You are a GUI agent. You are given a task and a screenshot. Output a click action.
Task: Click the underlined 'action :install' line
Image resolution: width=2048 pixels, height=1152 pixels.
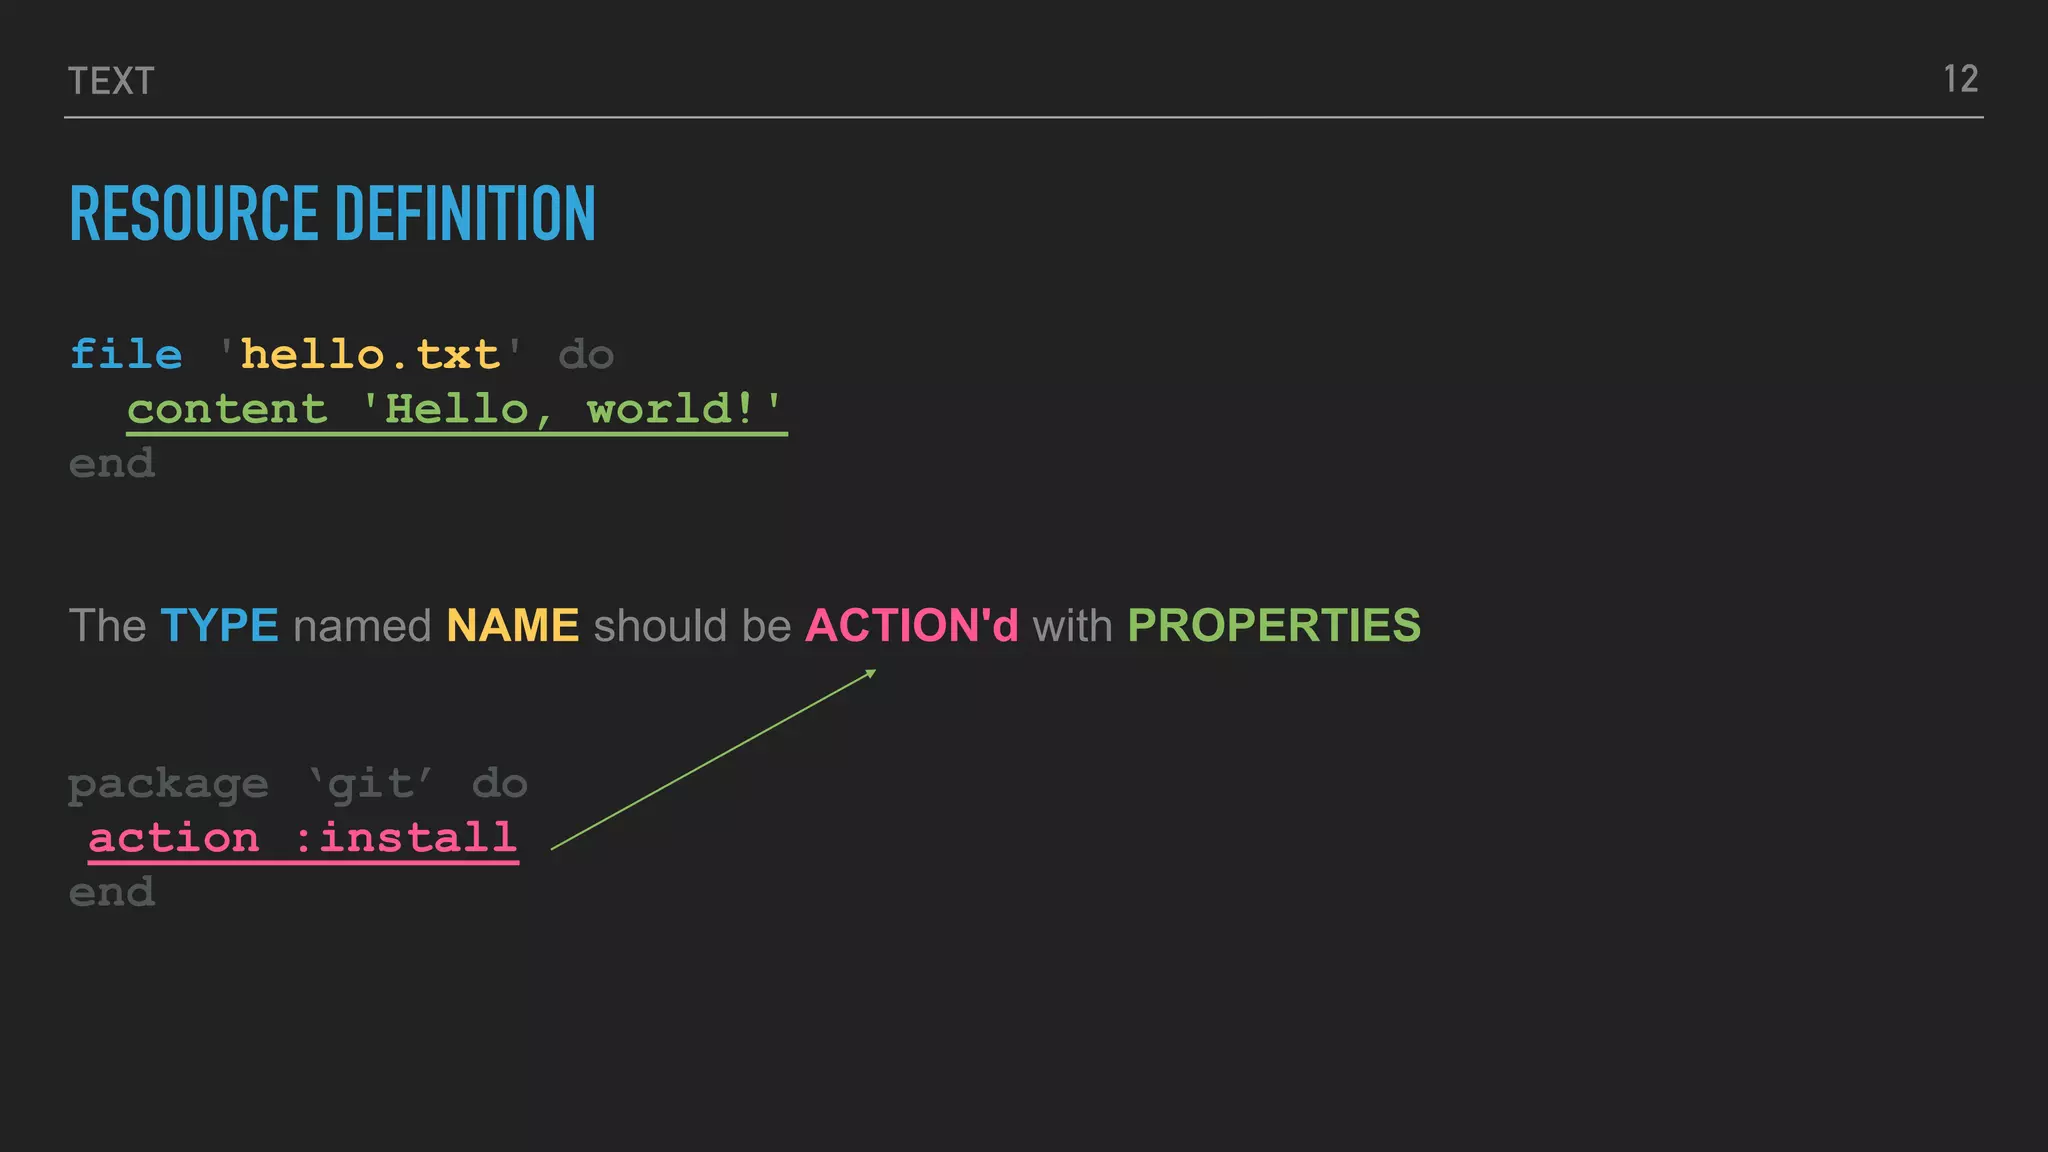[x=303, y=838]
